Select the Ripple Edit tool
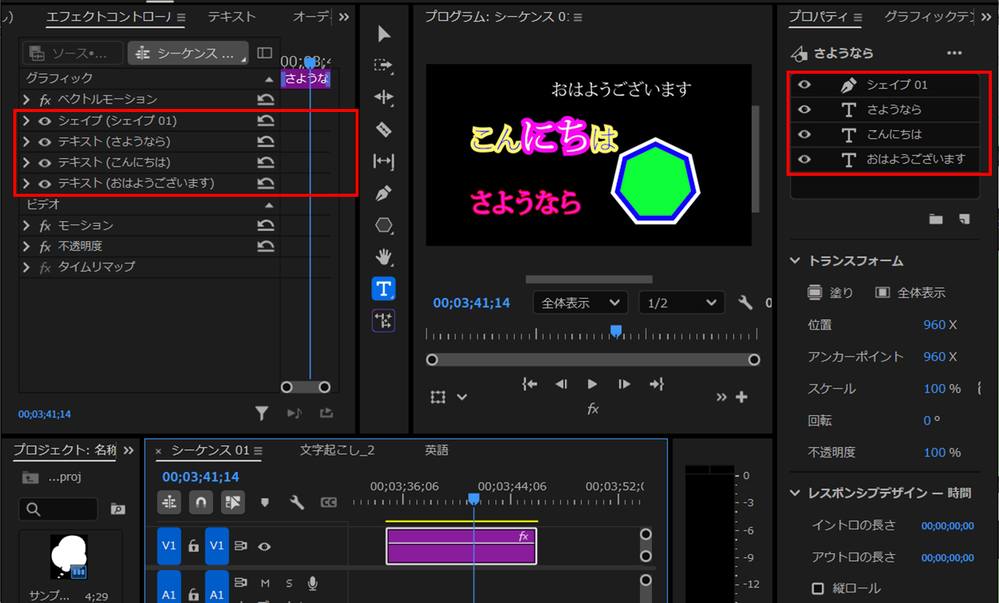Screen dimensions: 999x603 click(x=383, y=98)
